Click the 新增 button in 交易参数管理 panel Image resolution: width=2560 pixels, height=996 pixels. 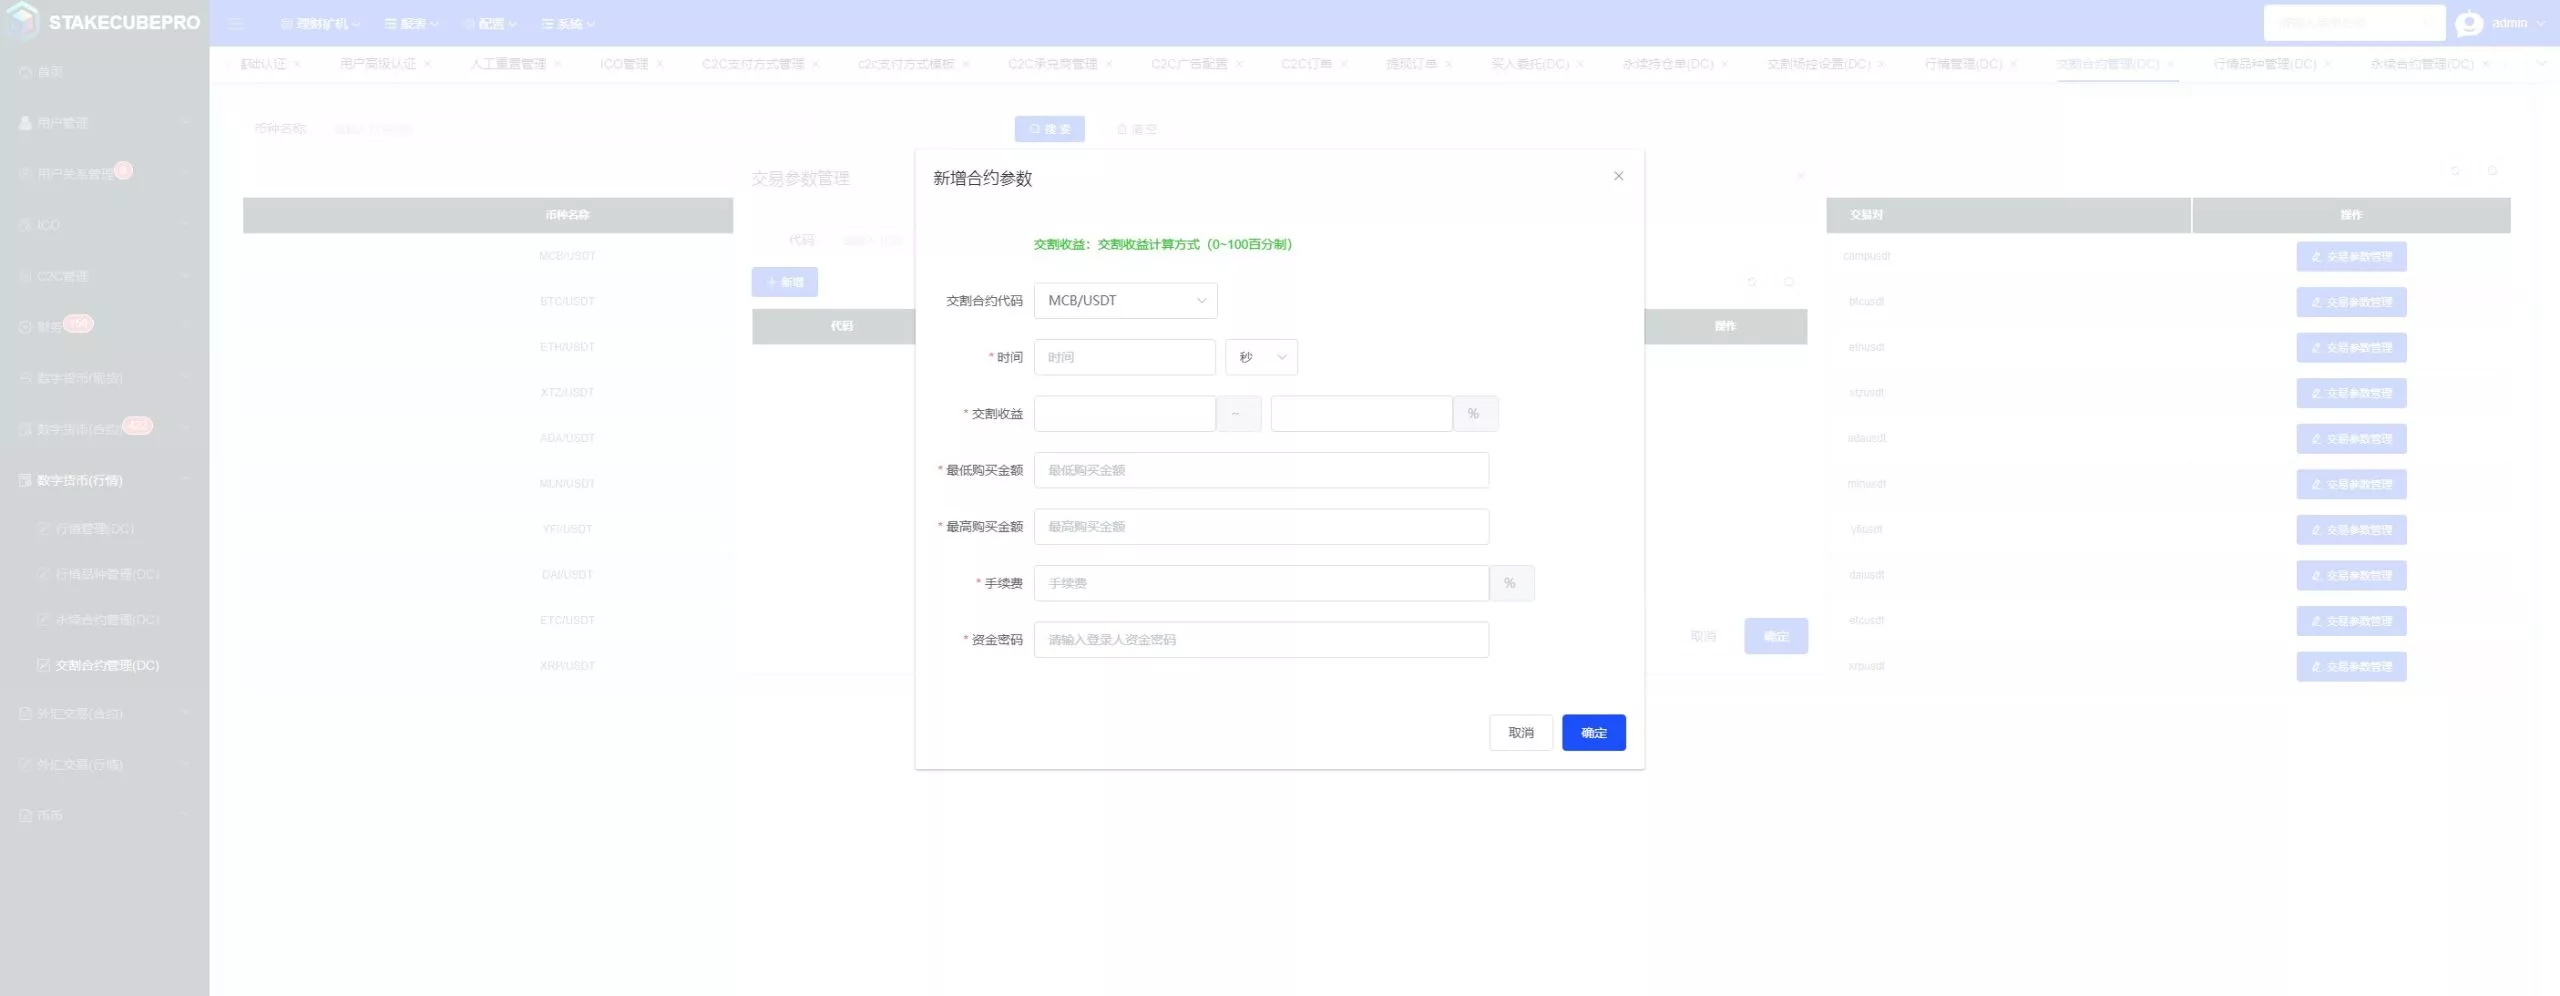coord(784,282)
